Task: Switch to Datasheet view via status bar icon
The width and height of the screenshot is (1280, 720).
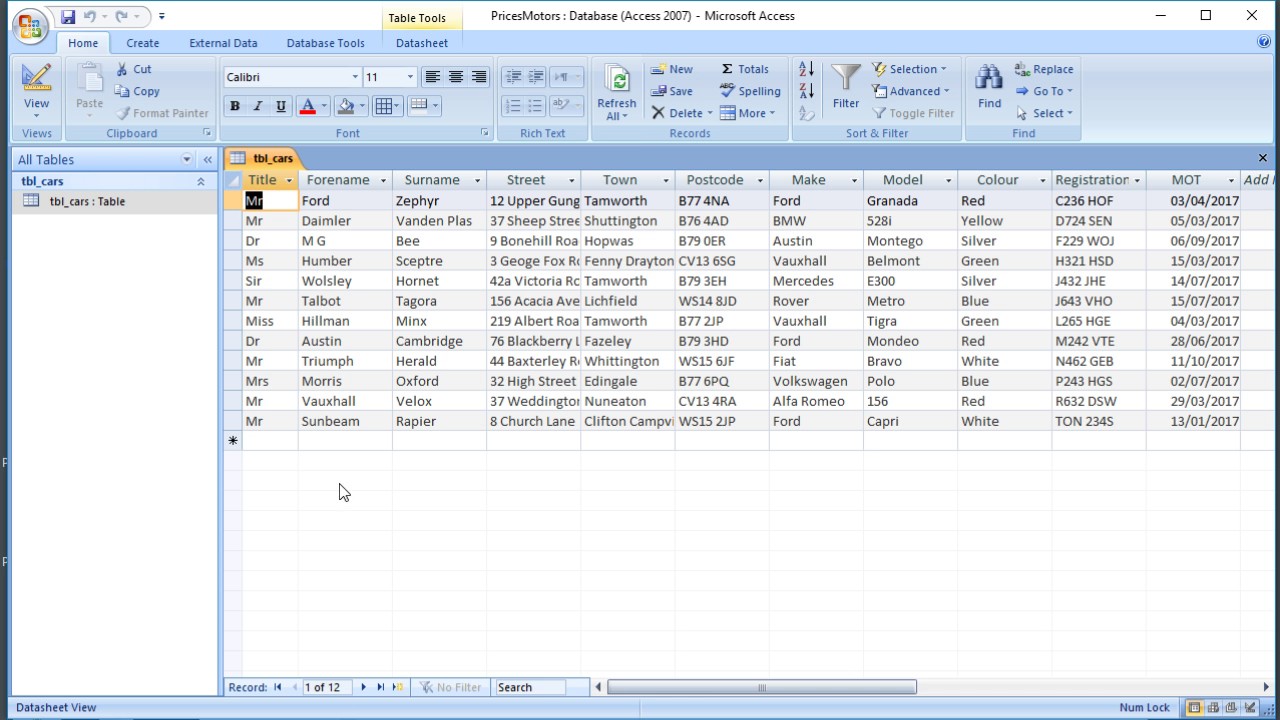Action: (x=1194, y=708)
